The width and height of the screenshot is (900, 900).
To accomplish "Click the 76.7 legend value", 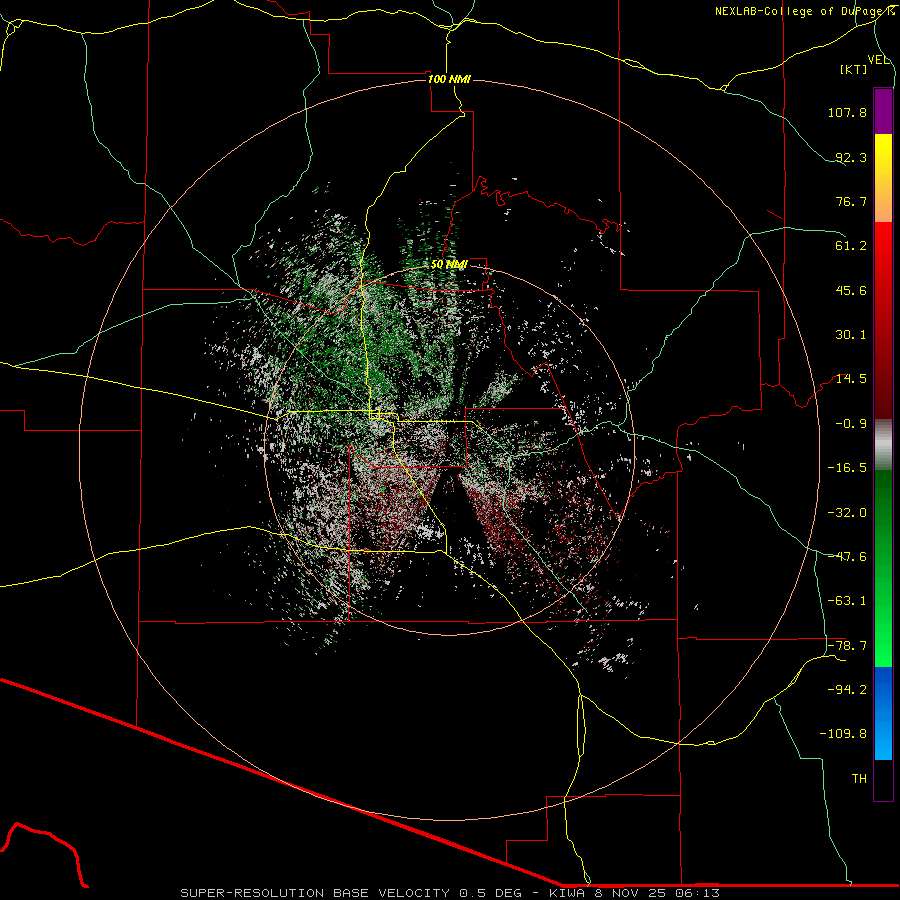I will click(851, 201).
